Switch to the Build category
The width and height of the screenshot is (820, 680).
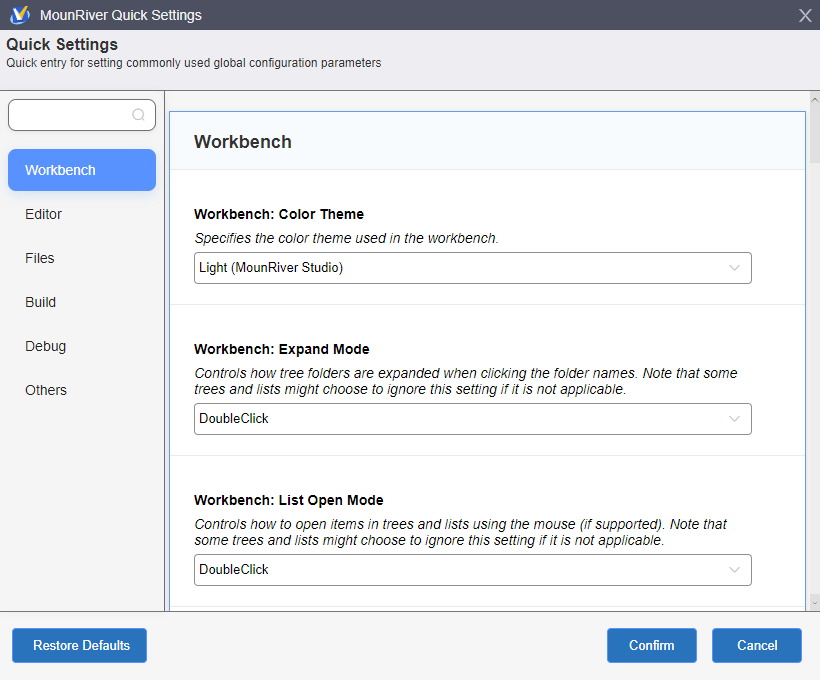[40, 302]
